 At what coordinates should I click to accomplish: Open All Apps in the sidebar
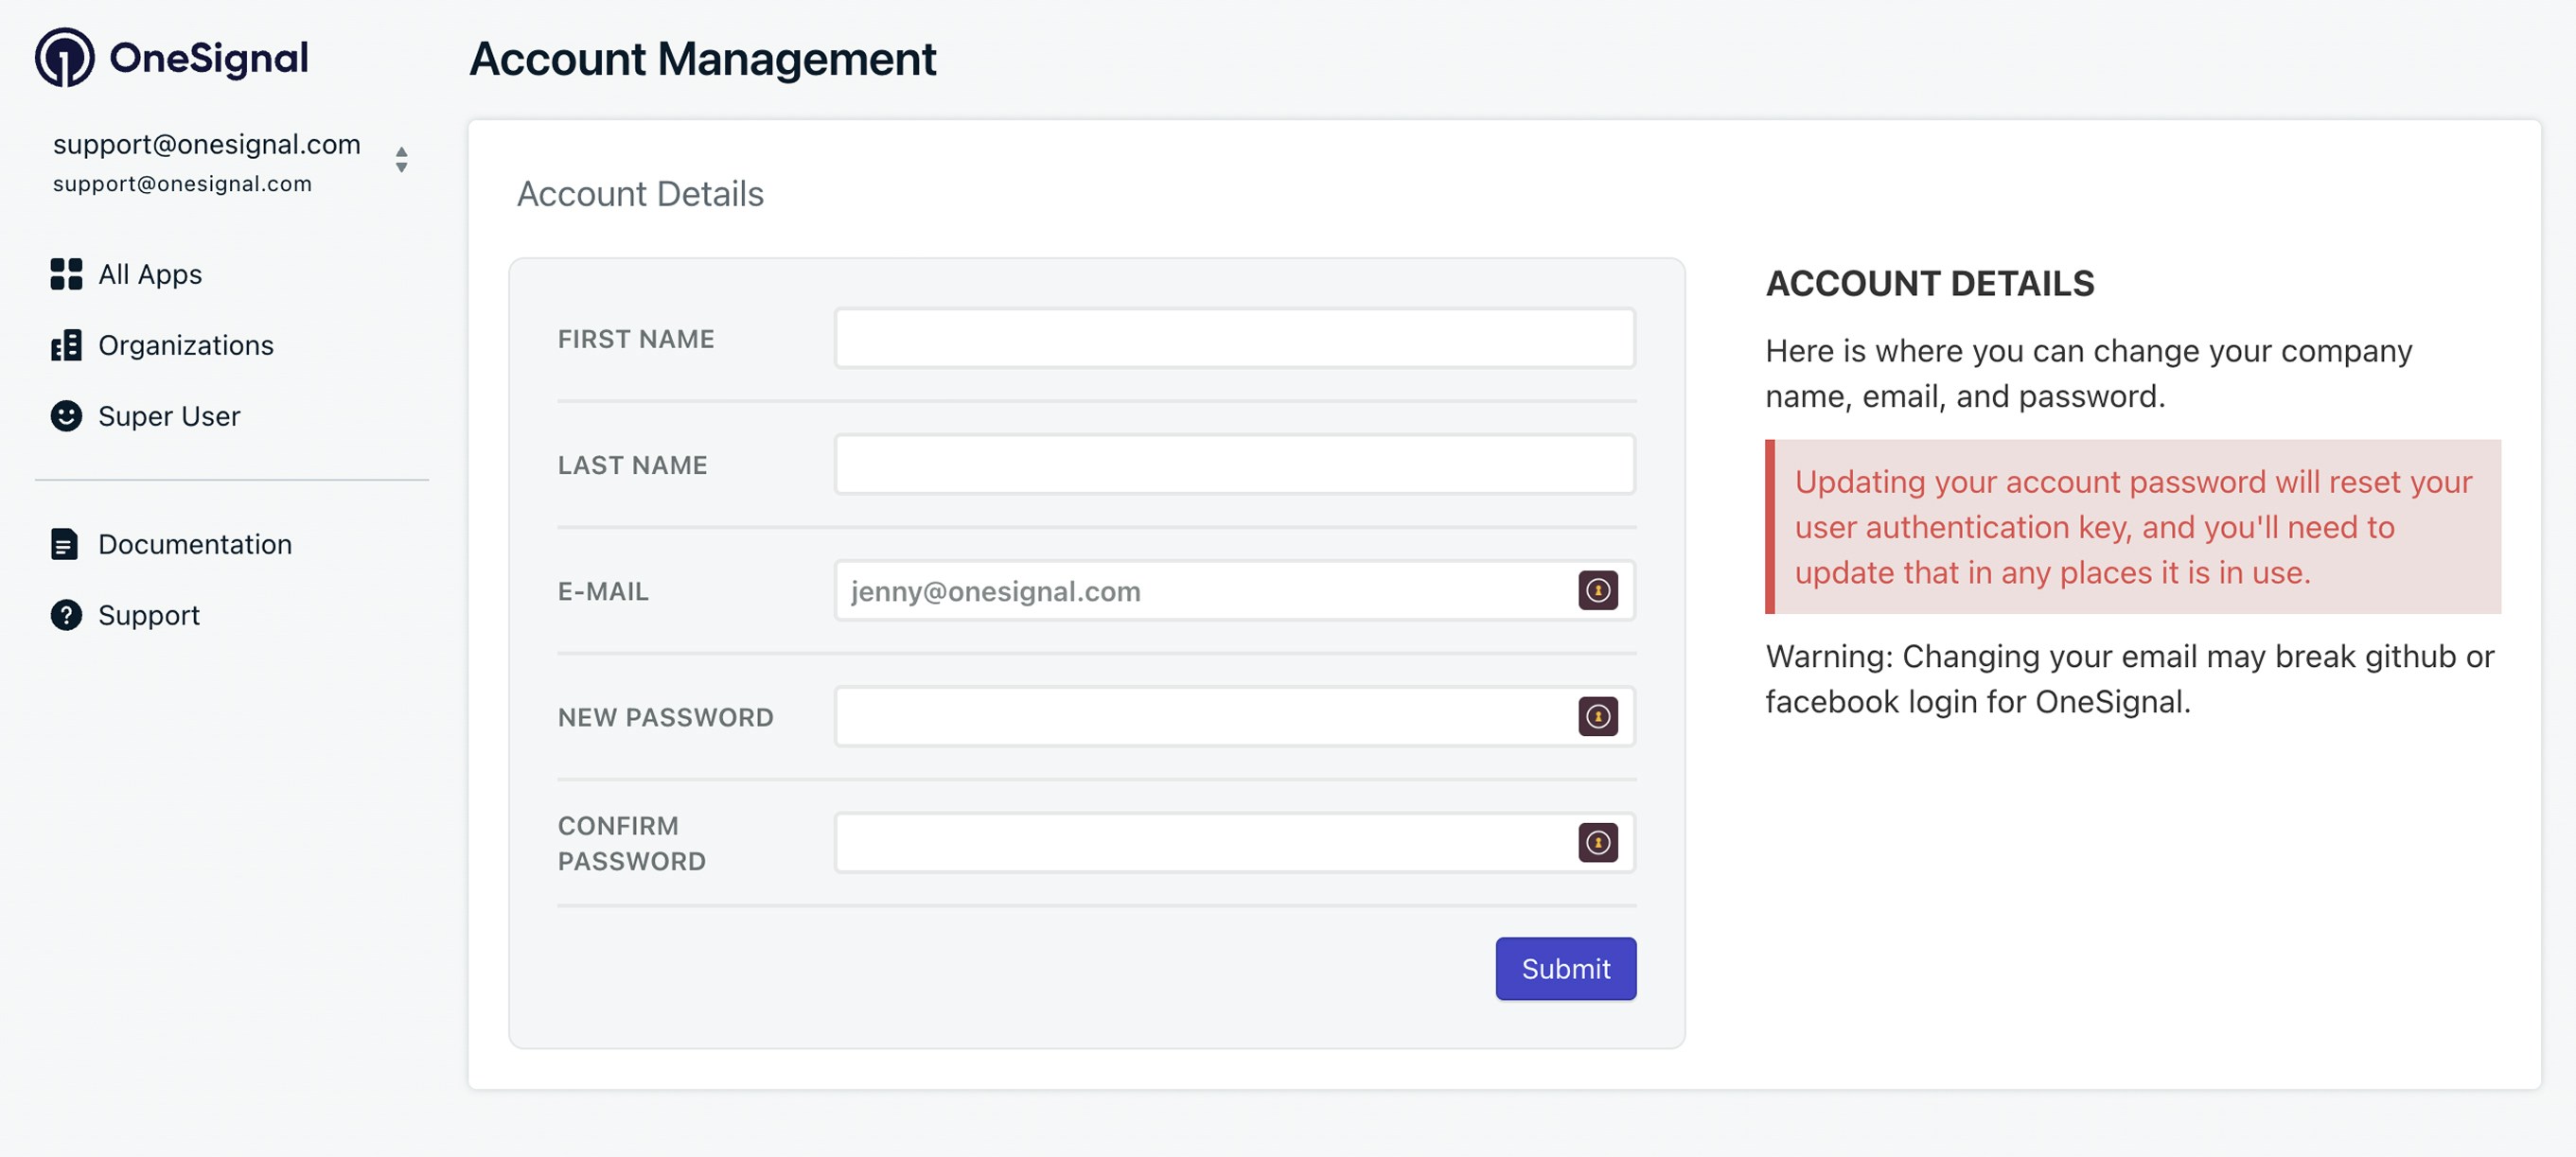[x=150, y=274]
